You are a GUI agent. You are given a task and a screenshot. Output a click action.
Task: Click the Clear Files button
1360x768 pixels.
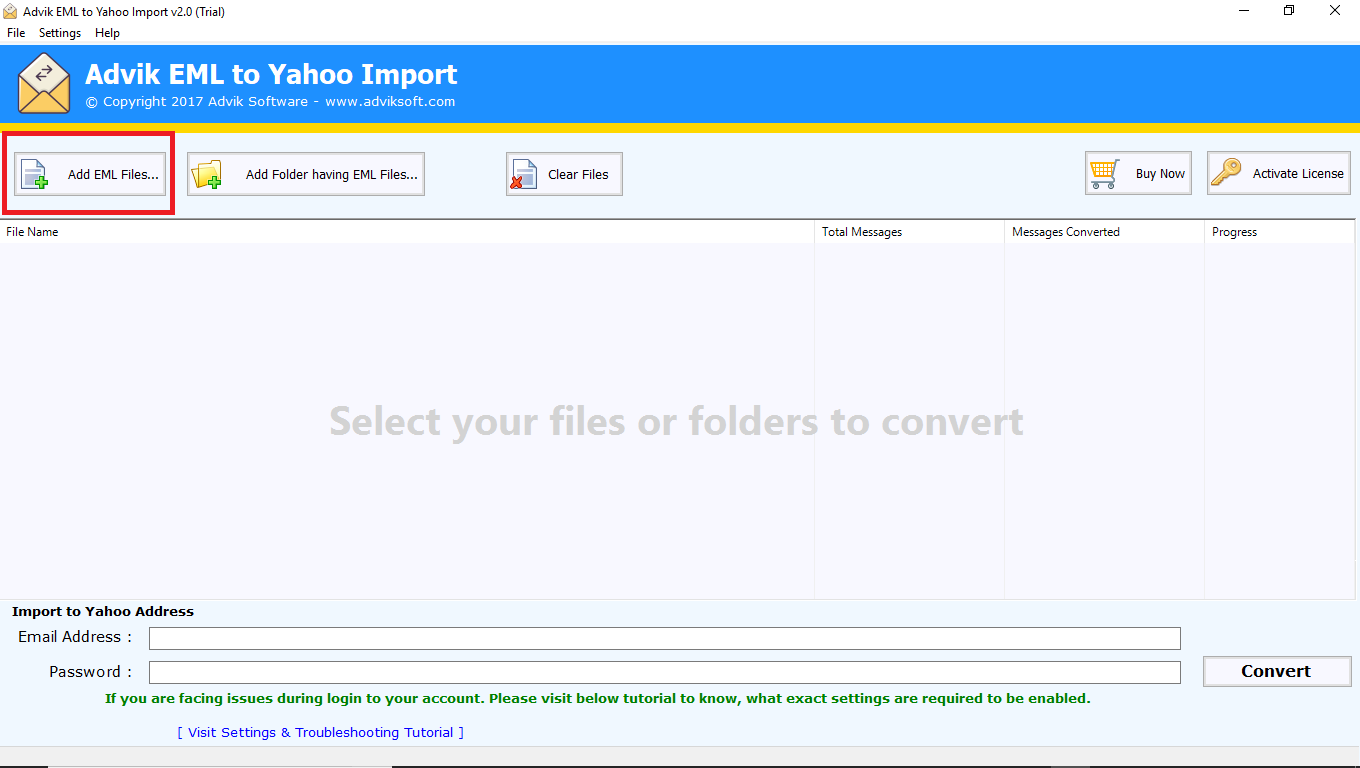(x=564, y=174)
